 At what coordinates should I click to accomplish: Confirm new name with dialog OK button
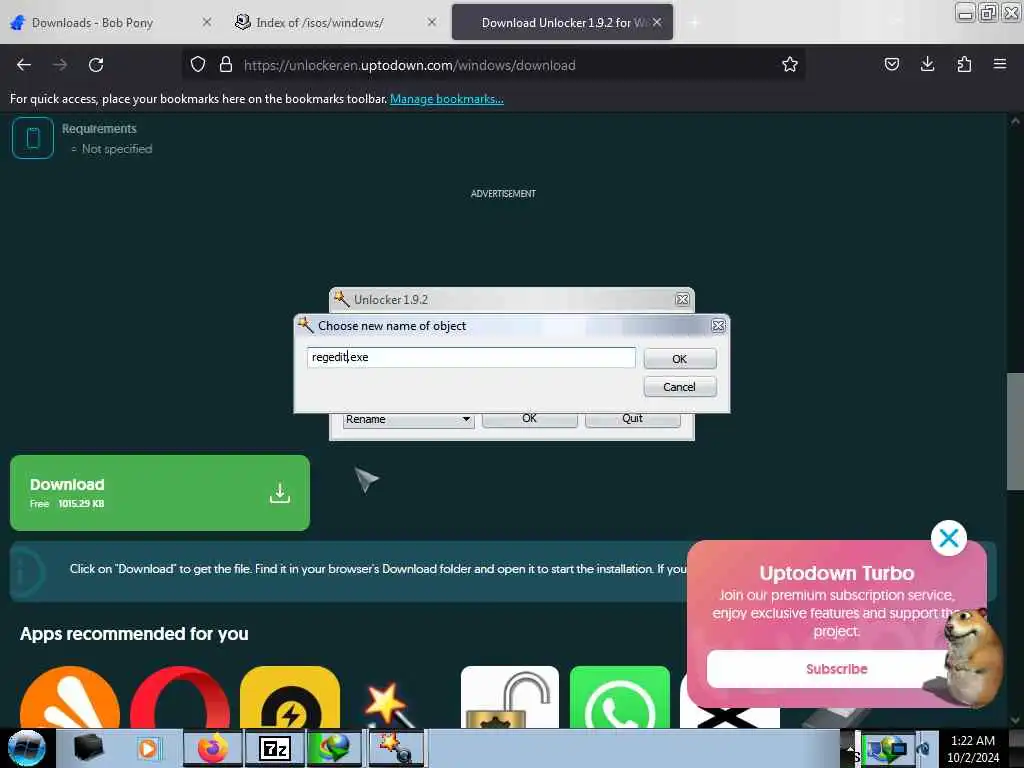pos(680,359)
